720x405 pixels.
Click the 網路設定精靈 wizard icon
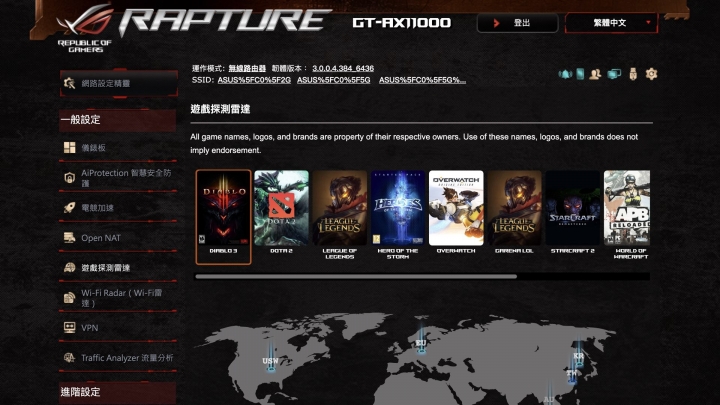click(69, 83)
